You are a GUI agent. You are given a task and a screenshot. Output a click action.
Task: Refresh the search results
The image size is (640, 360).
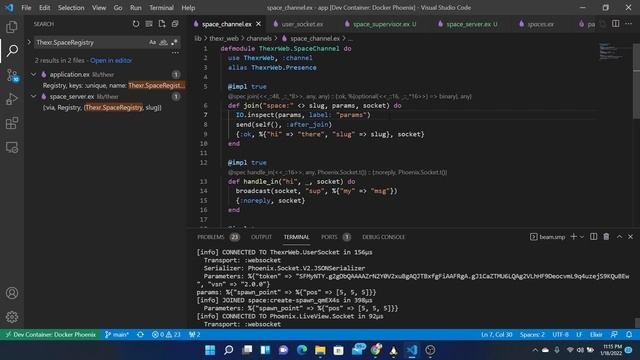(x=136, y=24)
